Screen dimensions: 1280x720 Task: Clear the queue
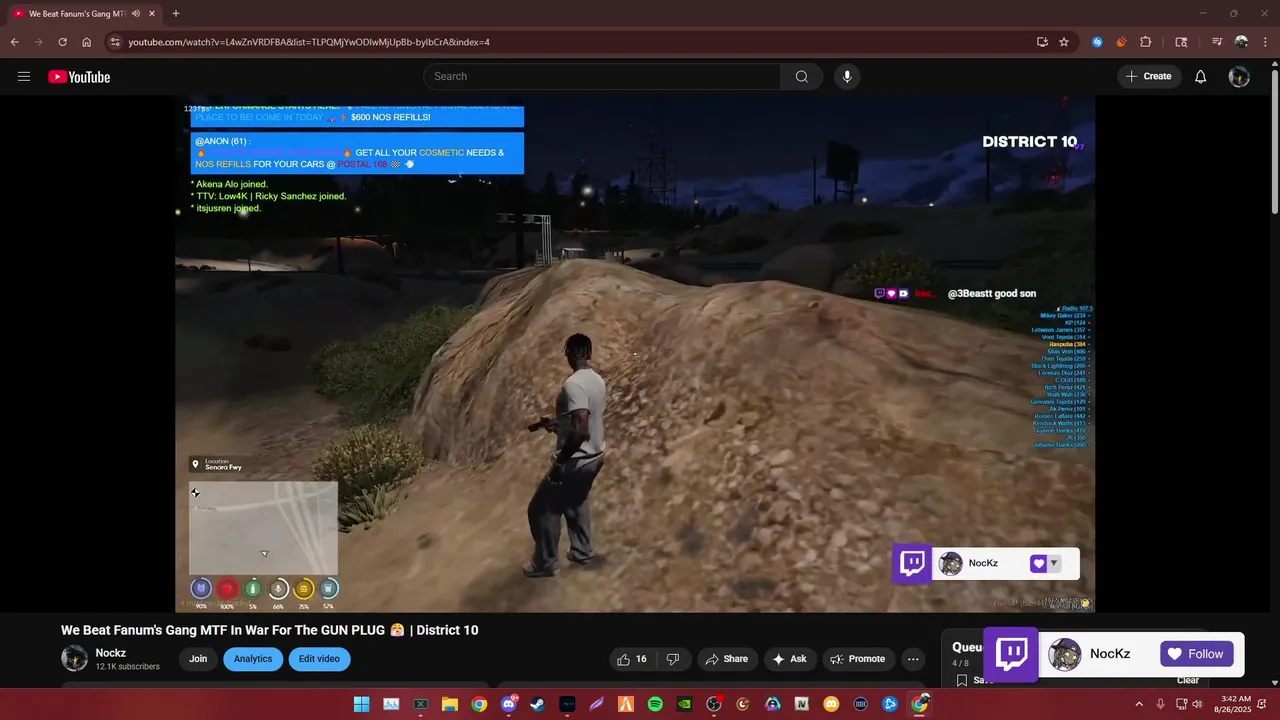pos(1188,680)
